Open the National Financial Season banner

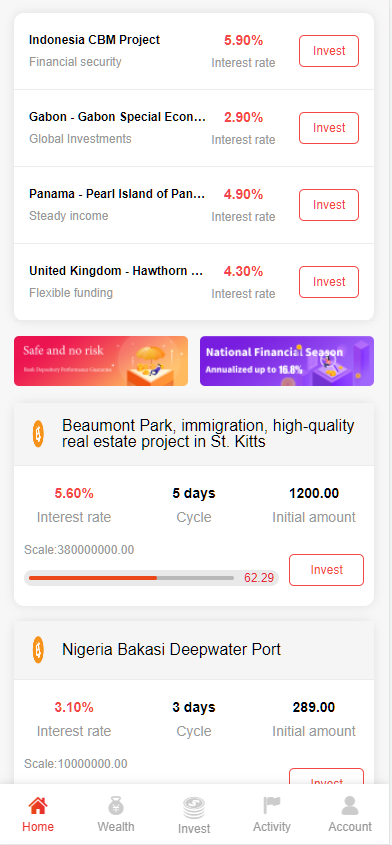point(287,361)
